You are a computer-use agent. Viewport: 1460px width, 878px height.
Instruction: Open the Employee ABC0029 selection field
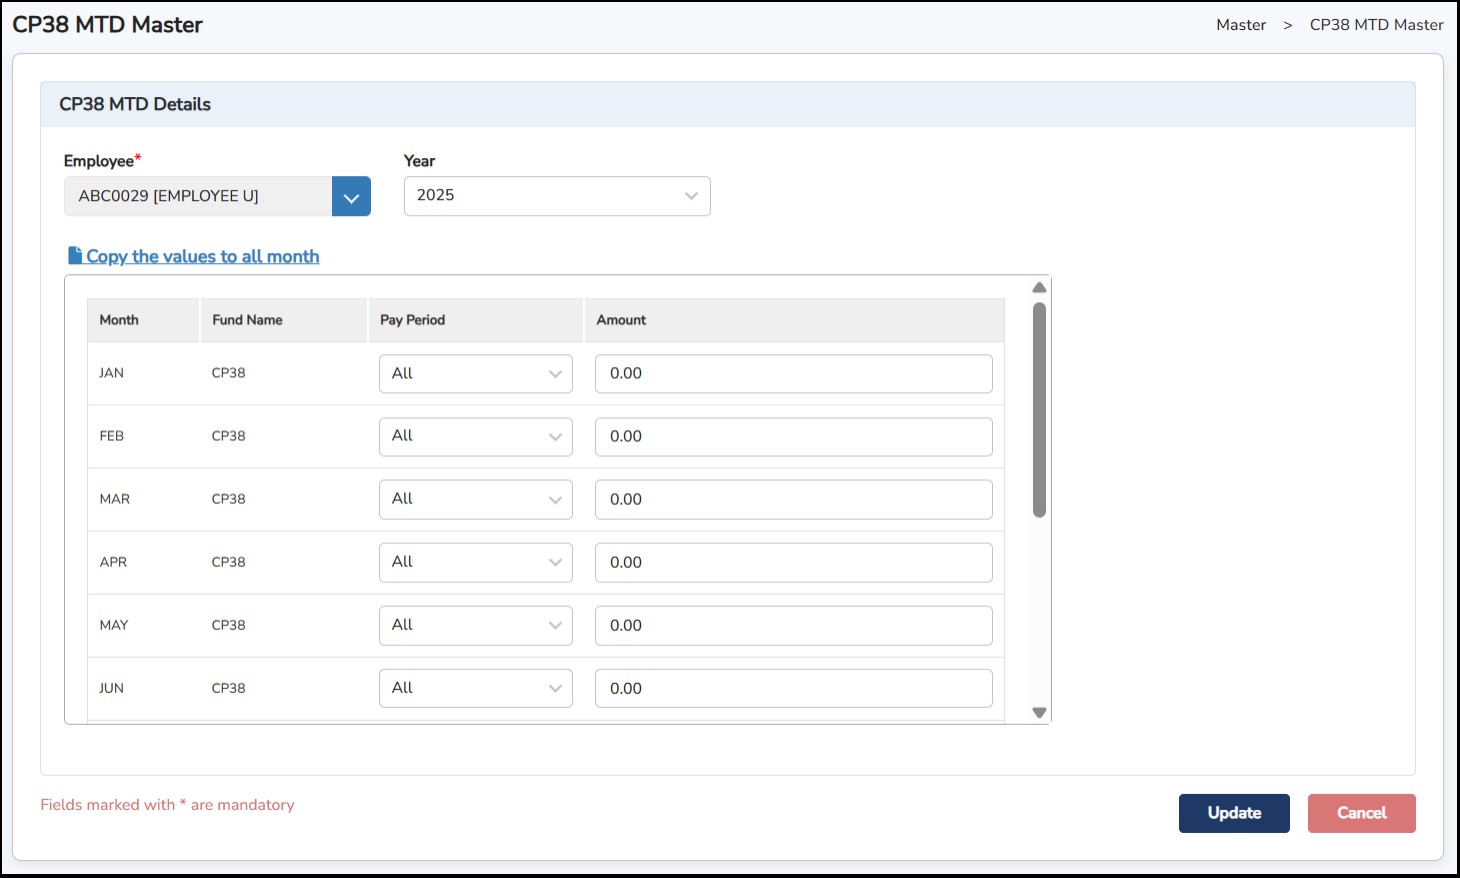(x=198, y=197)
